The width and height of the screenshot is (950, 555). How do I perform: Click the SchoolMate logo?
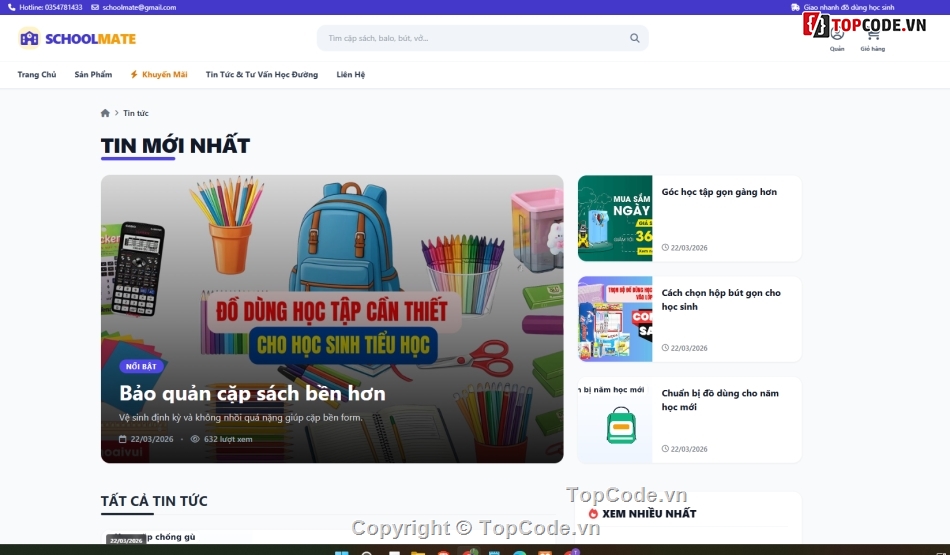pyautogui.click(x=77, y=38)
